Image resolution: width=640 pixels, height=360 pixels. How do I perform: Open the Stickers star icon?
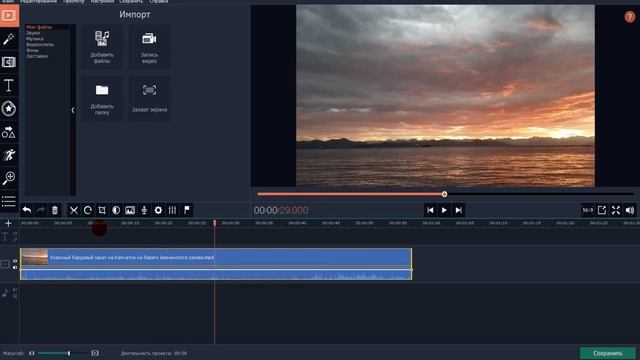(9, 109)
